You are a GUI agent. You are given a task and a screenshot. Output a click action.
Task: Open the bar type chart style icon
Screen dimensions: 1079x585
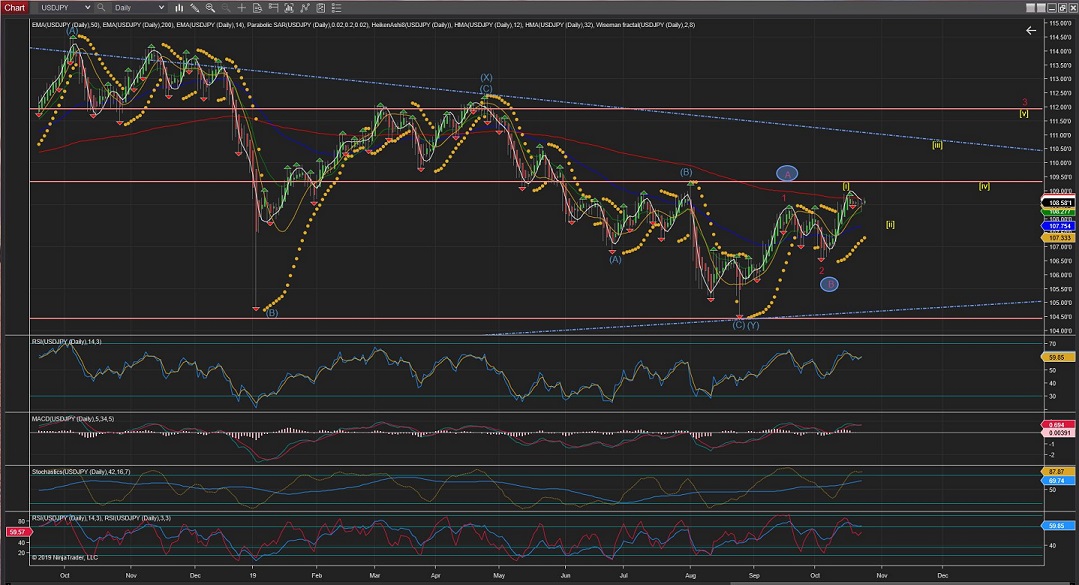pos(179,8)
